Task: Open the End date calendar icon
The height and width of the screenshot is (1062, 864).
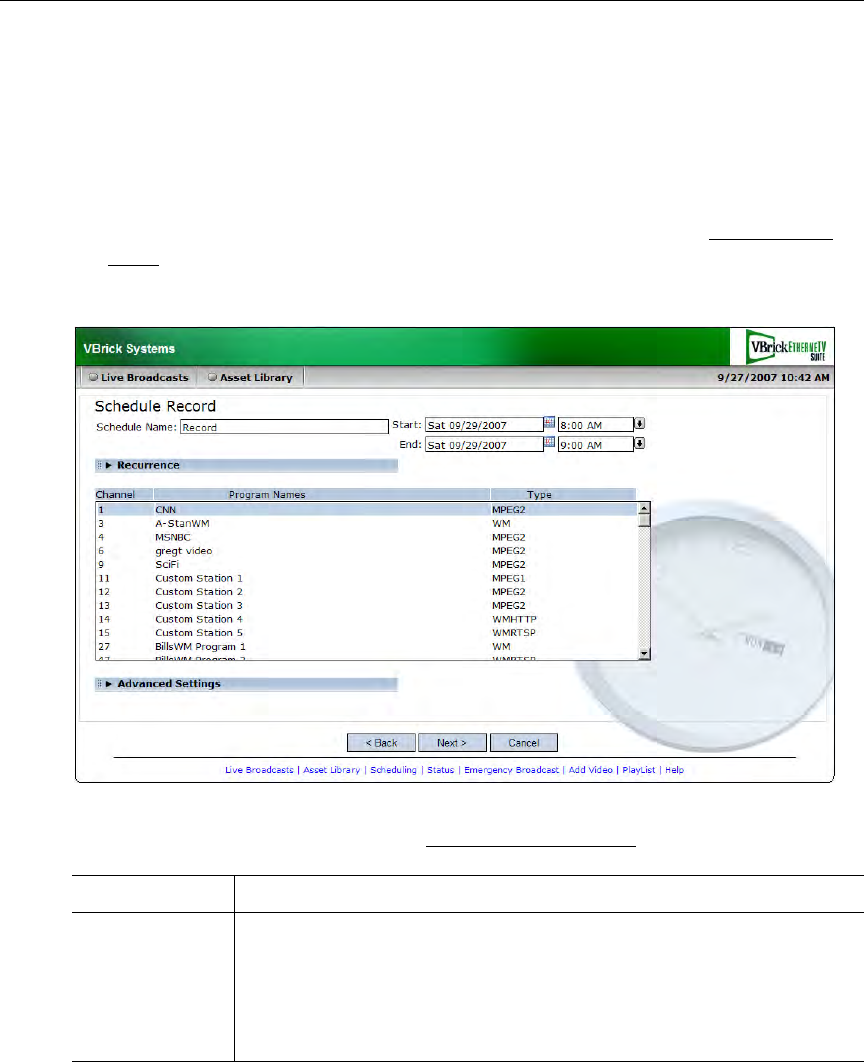Action: [549, 443]
